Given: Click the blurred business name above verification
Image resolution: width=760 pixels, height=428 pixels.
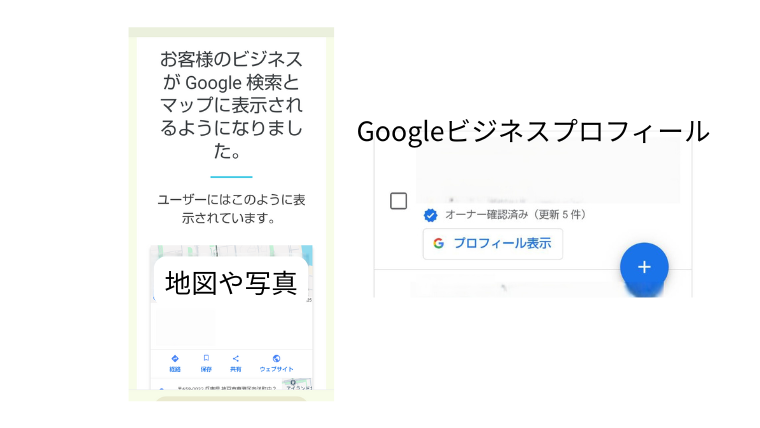Looking at the screenshot, I should click(x=548, y=172).
